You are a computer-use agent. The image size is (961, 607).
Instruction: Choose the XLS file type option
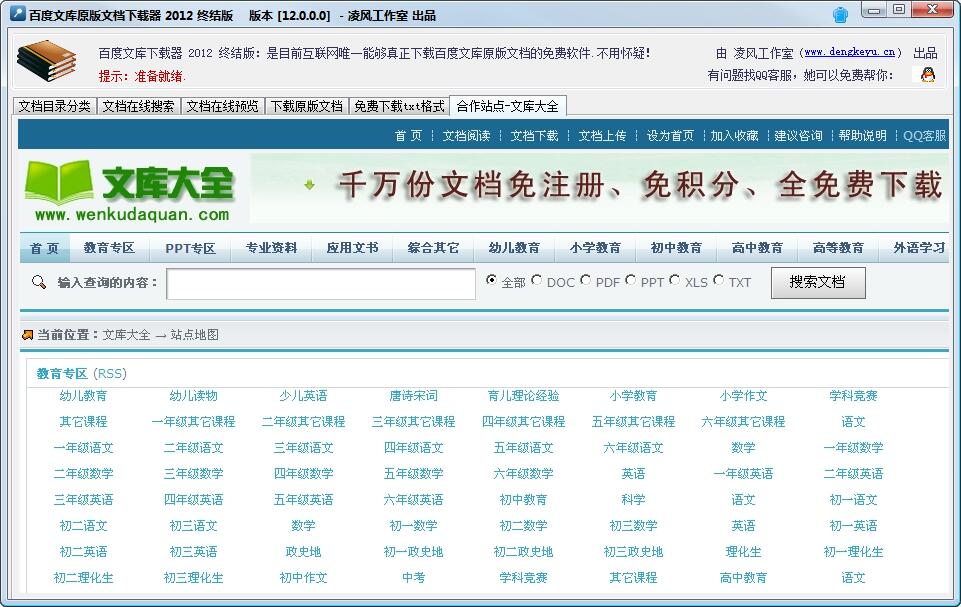coord(675,281)
